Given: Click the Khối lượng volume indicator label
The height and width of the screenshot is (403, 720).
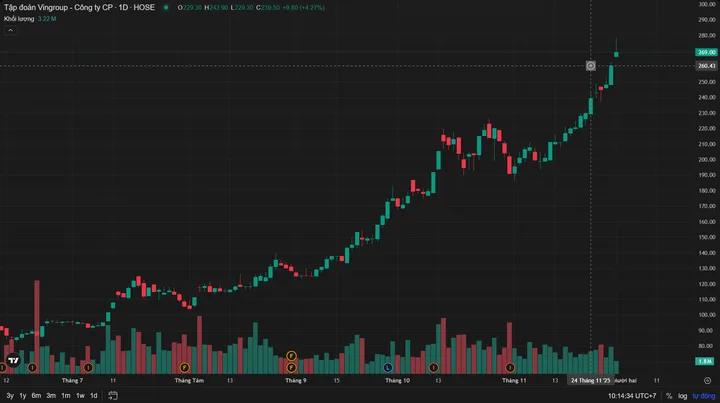Looking at the screenshot, I should [19, 19].
